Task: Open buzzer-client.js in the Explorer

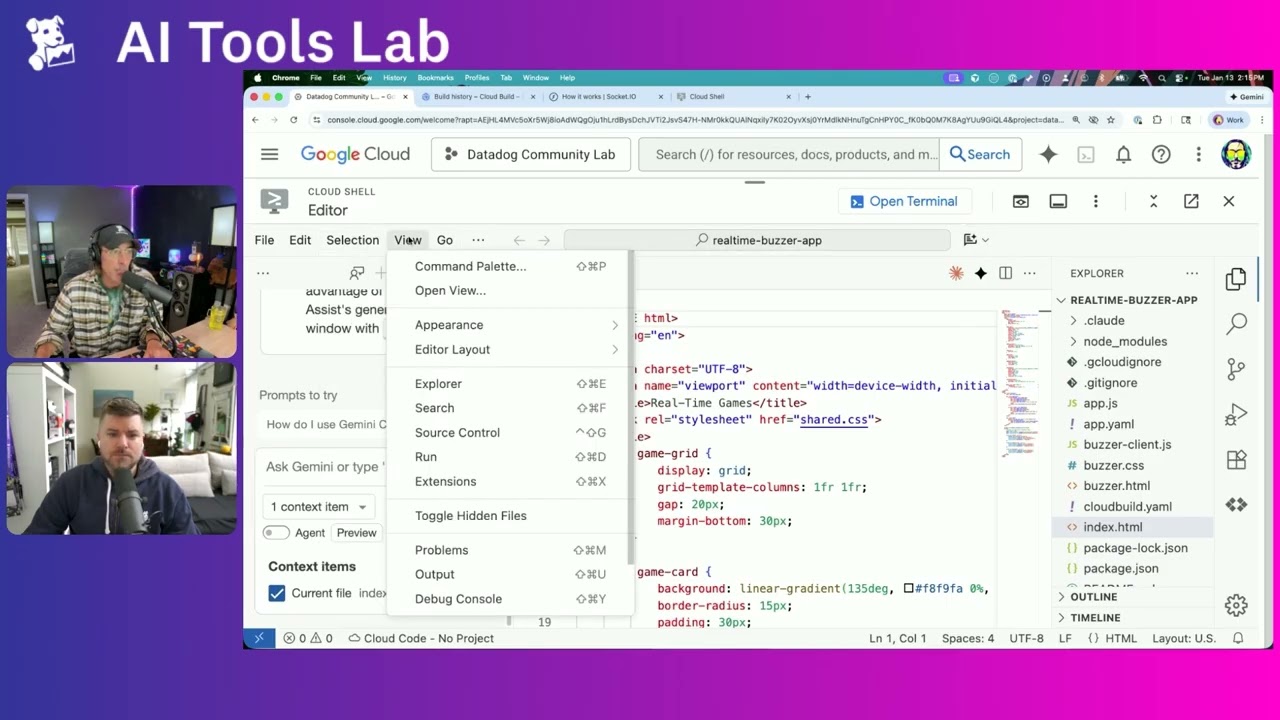Action: pos(1127,445)
